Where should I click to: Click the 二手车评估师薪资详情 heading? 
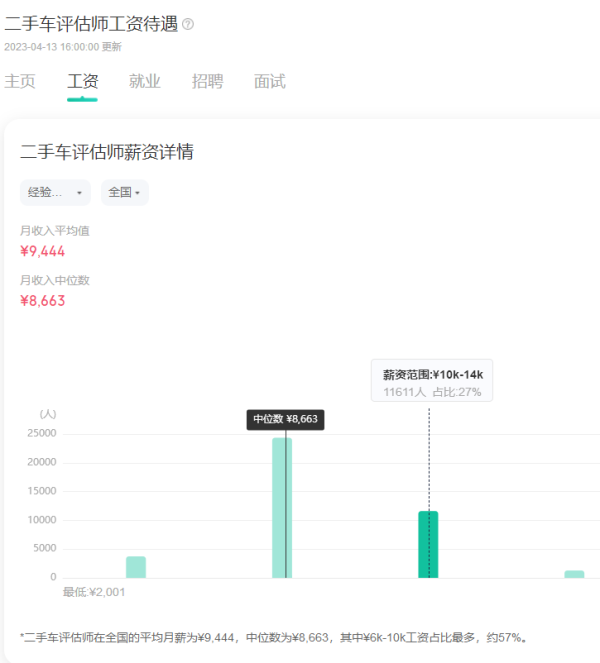tap(107, 153)
